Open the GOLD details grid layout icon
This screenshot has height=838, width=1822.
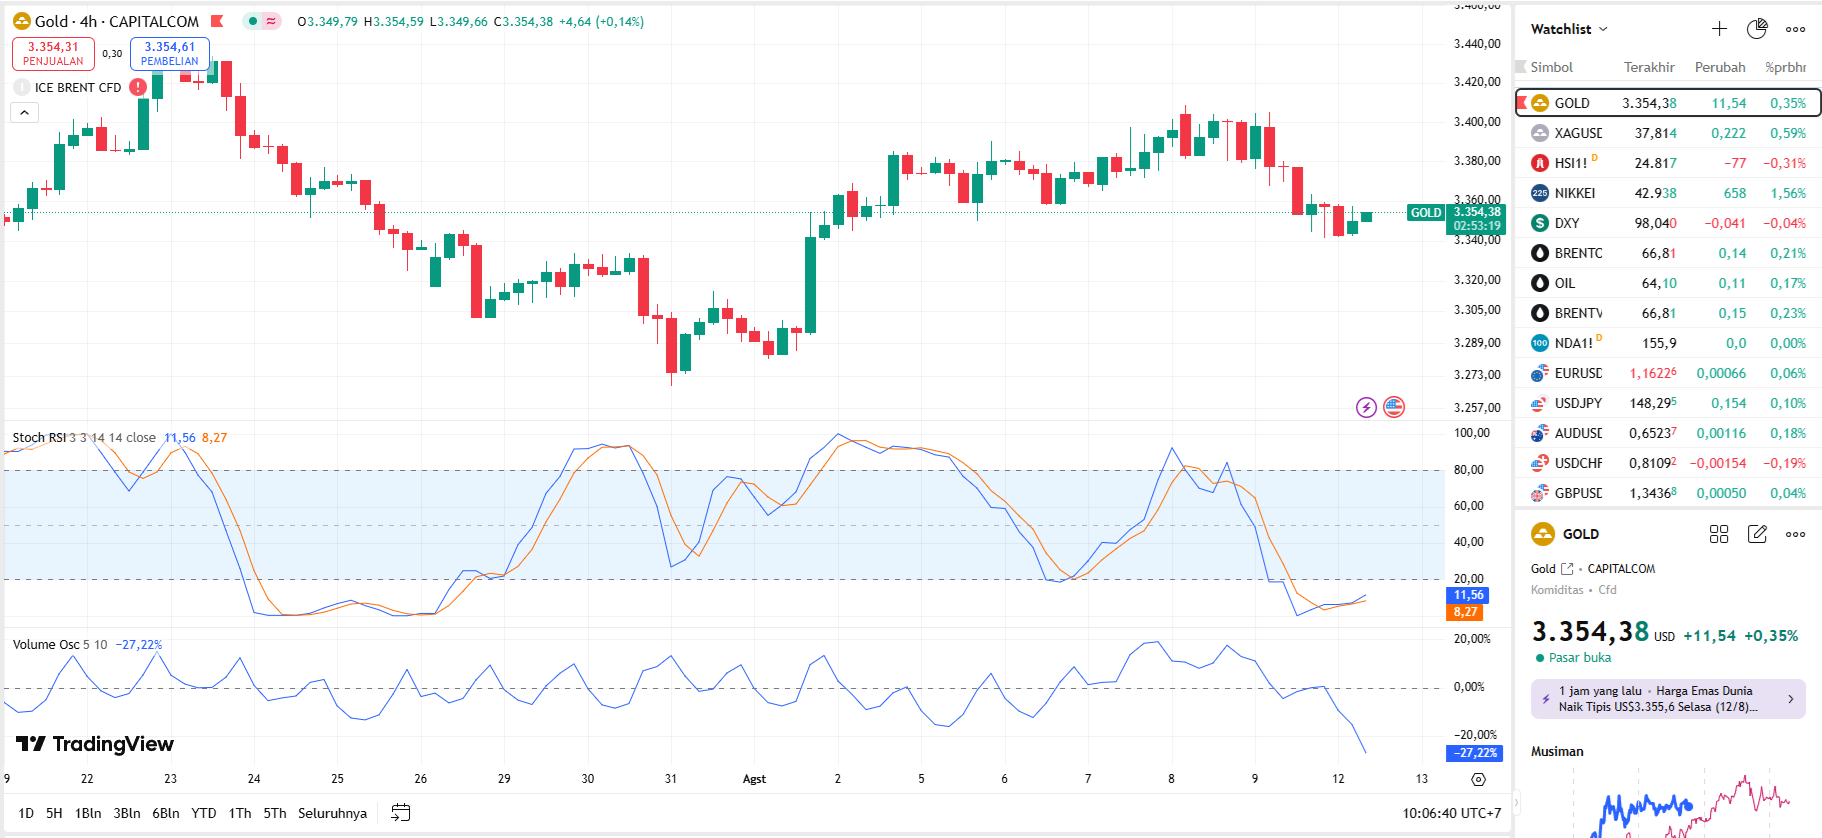(x=1719, y=534)
